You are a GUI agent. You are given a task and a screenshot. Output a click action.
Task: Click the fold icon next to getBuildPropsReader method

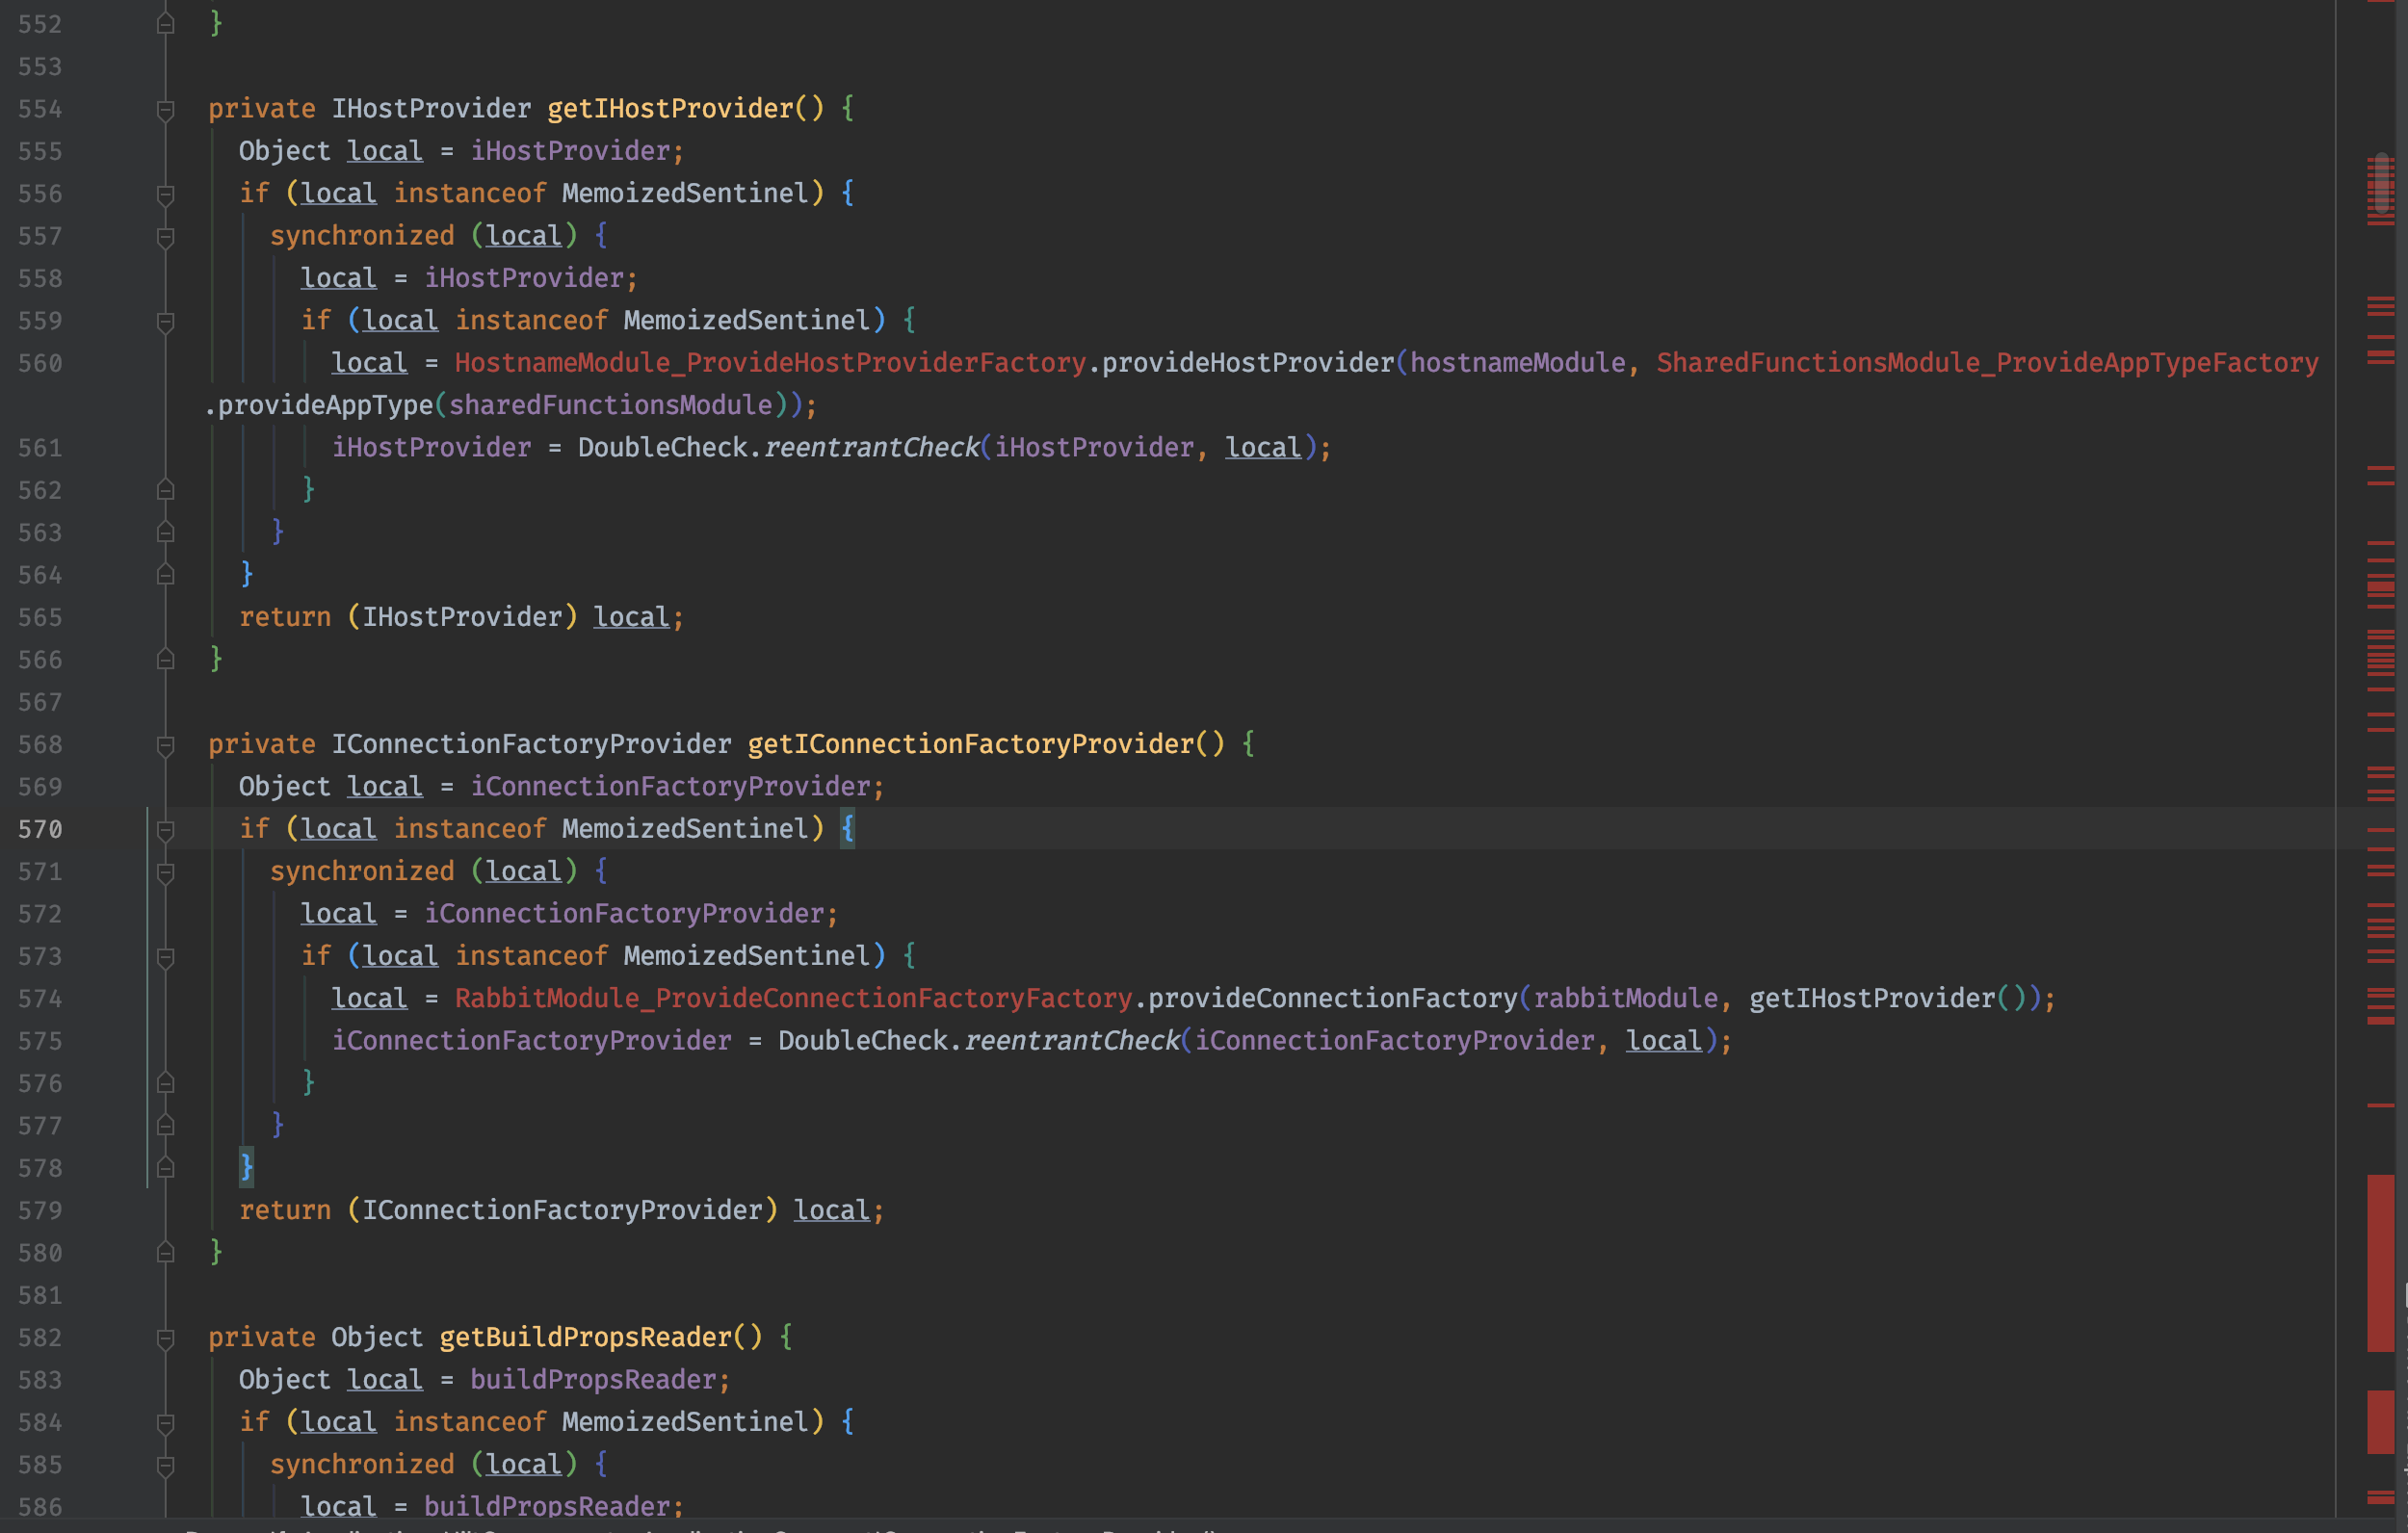[x=165, y=1338]
